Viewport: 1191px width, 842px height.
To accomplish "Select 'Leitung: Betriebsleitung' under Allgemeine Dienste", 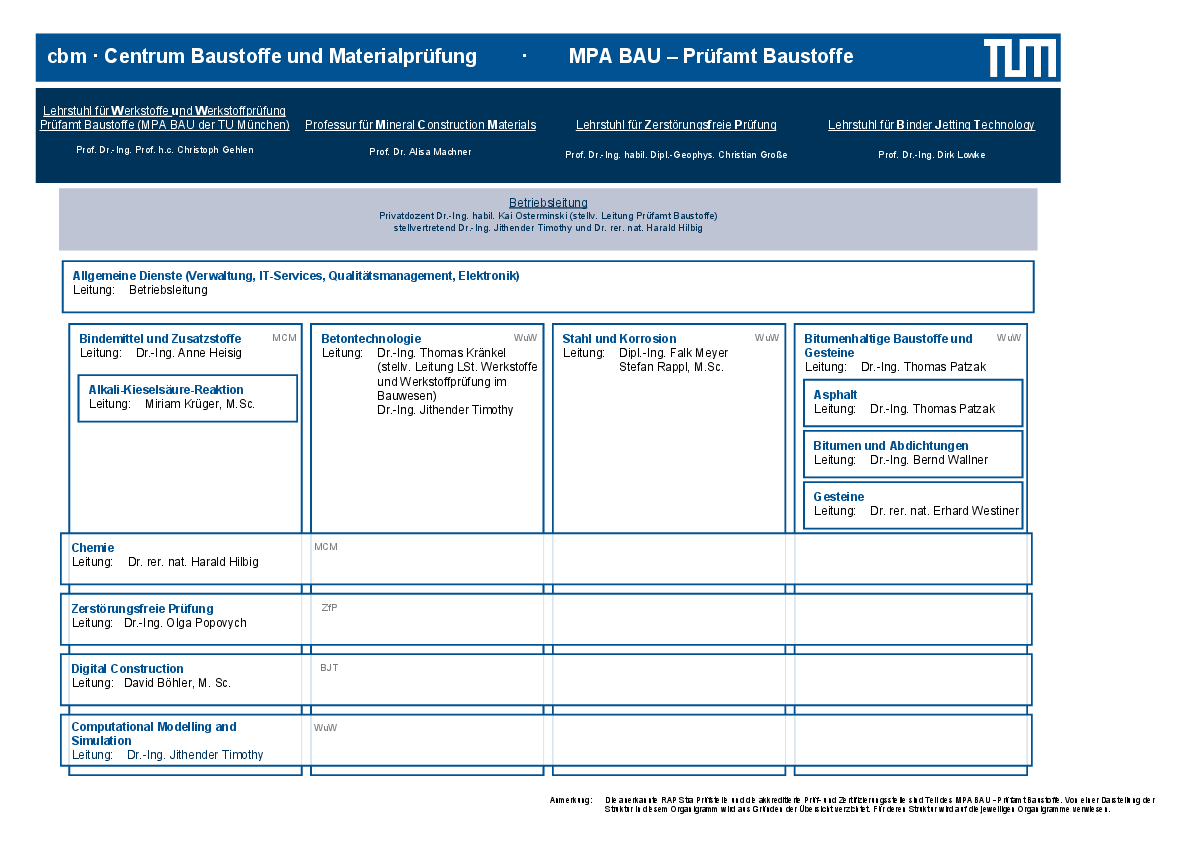I will tap(140, 290).
